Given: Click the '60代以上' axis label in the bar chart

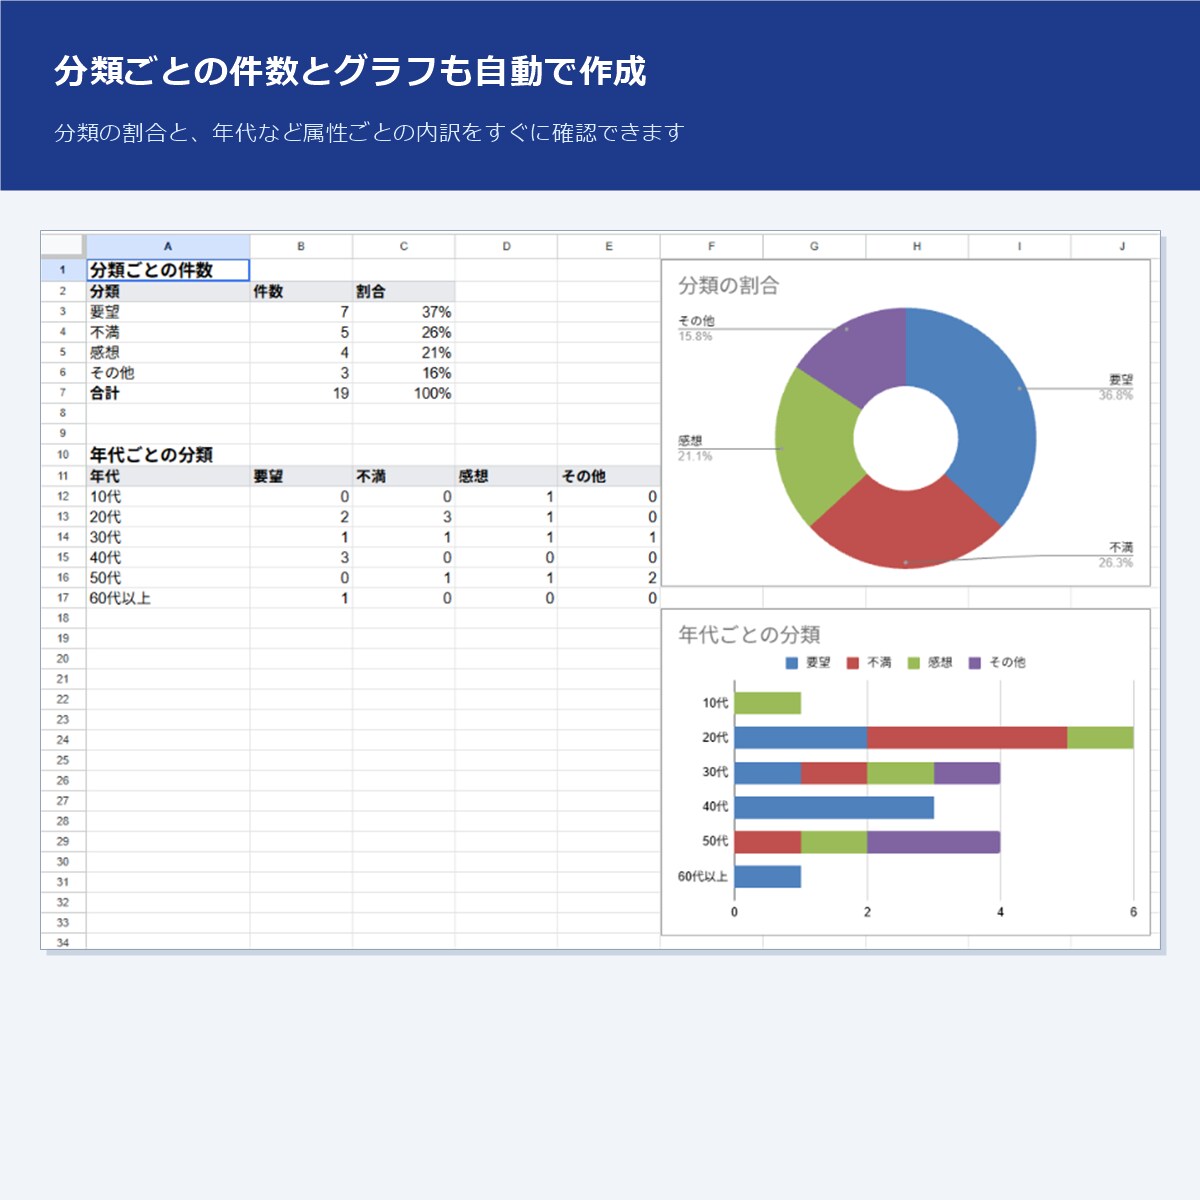Looking at the screenshot, I should [703, 877].
